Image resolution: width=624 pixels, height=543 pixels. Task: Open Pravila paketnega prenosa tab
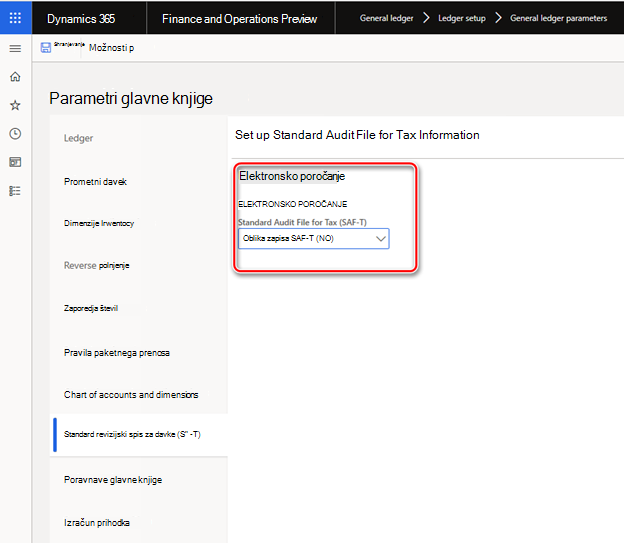tap(117, 353)
